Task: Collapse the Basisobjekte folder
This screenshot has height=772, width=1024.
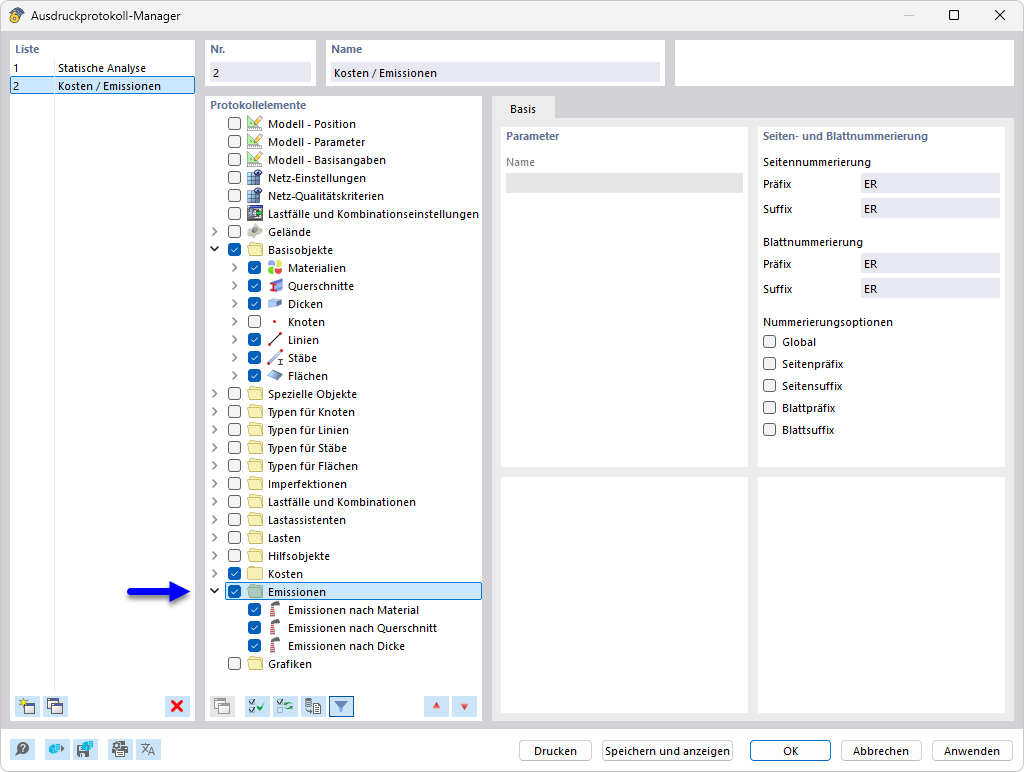Action: (214, 249)
